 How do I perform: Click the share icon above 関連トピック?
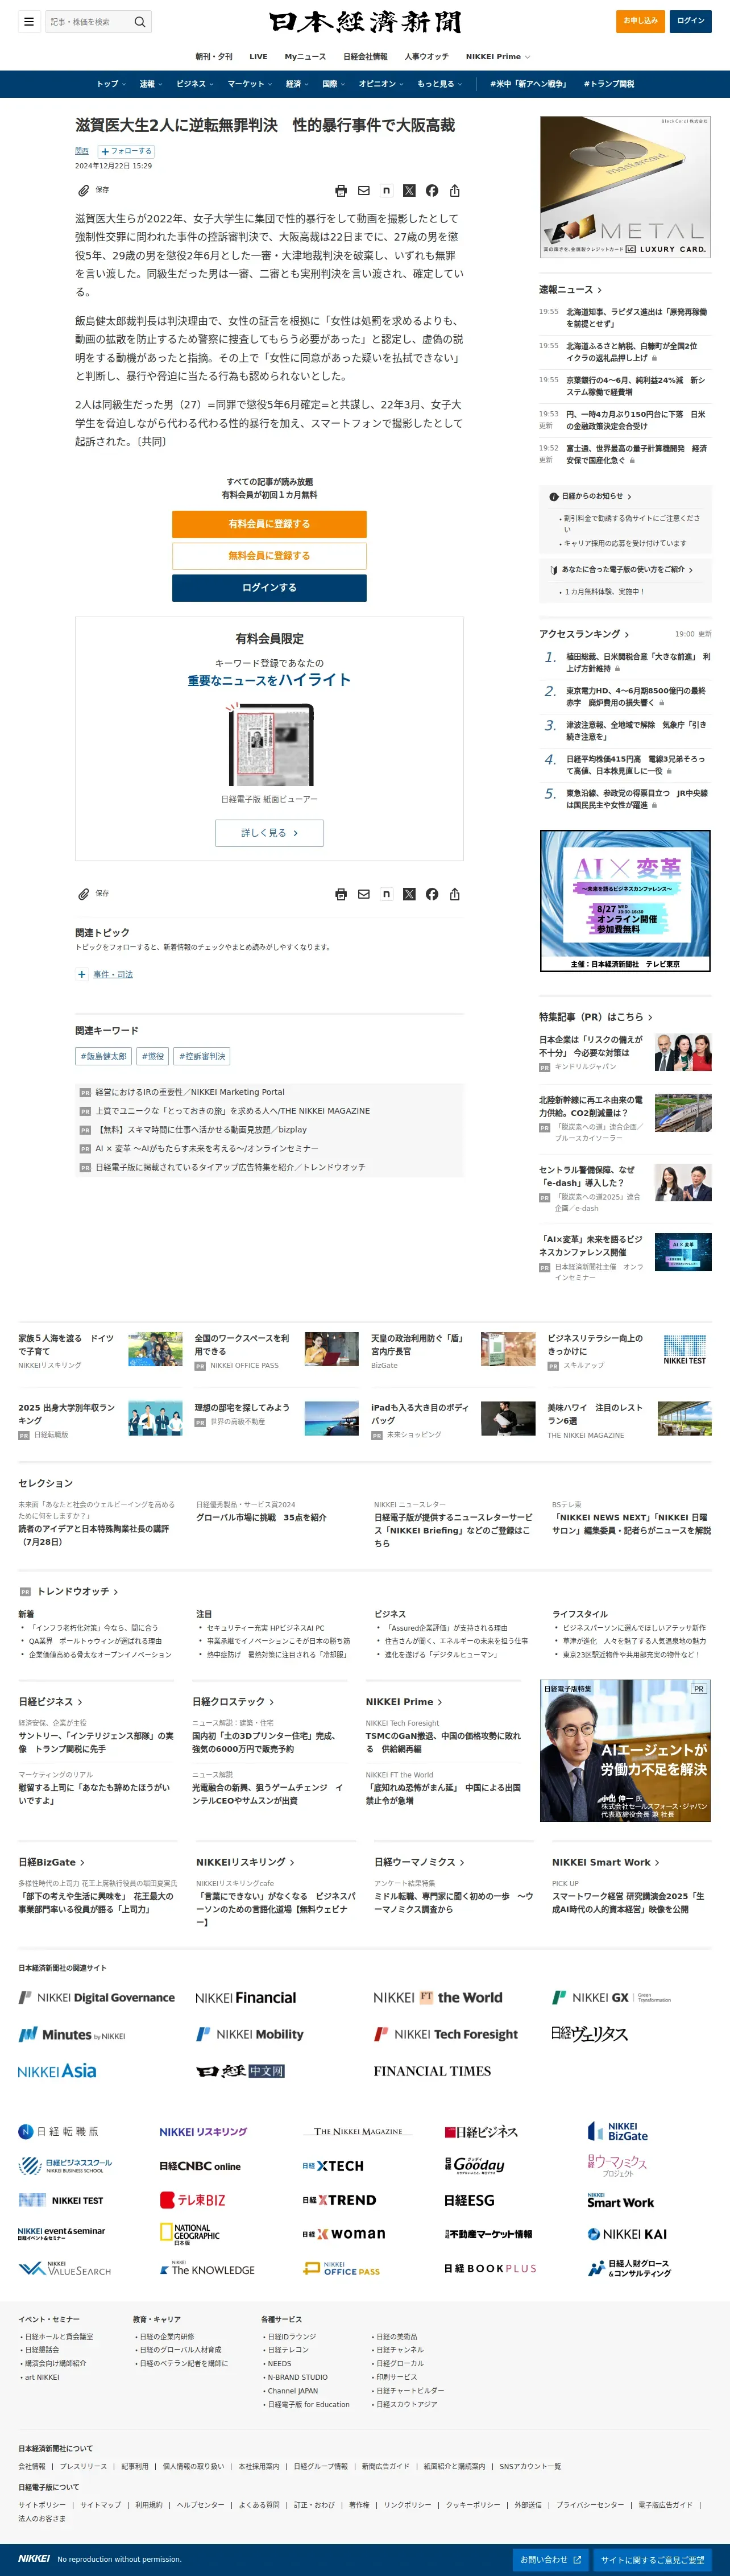(455, 894)
